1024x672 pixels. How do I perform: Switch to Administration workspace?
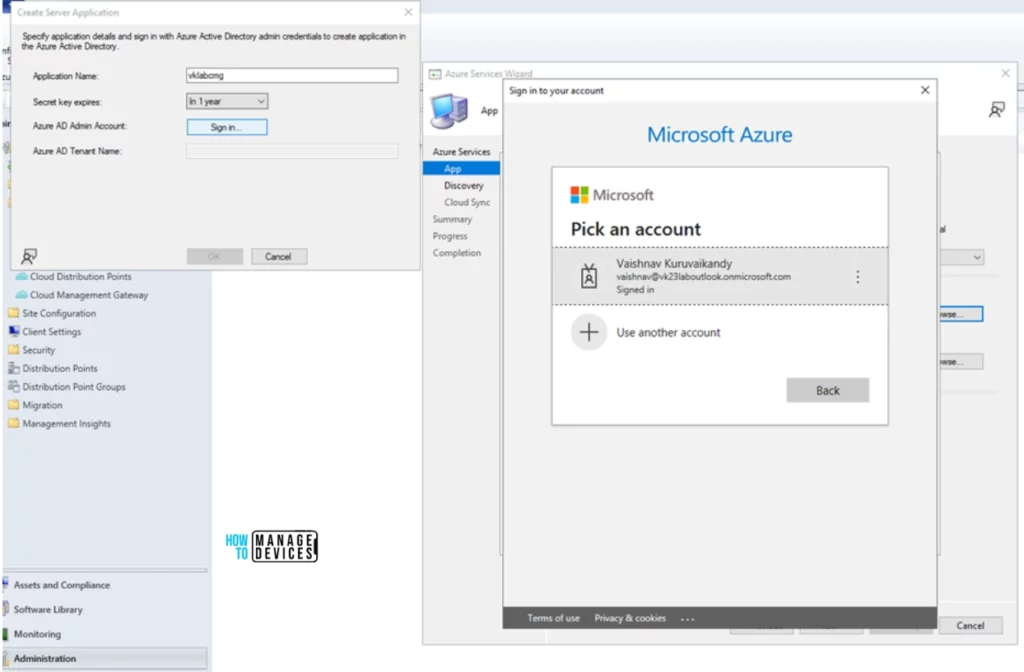(104, 658)
